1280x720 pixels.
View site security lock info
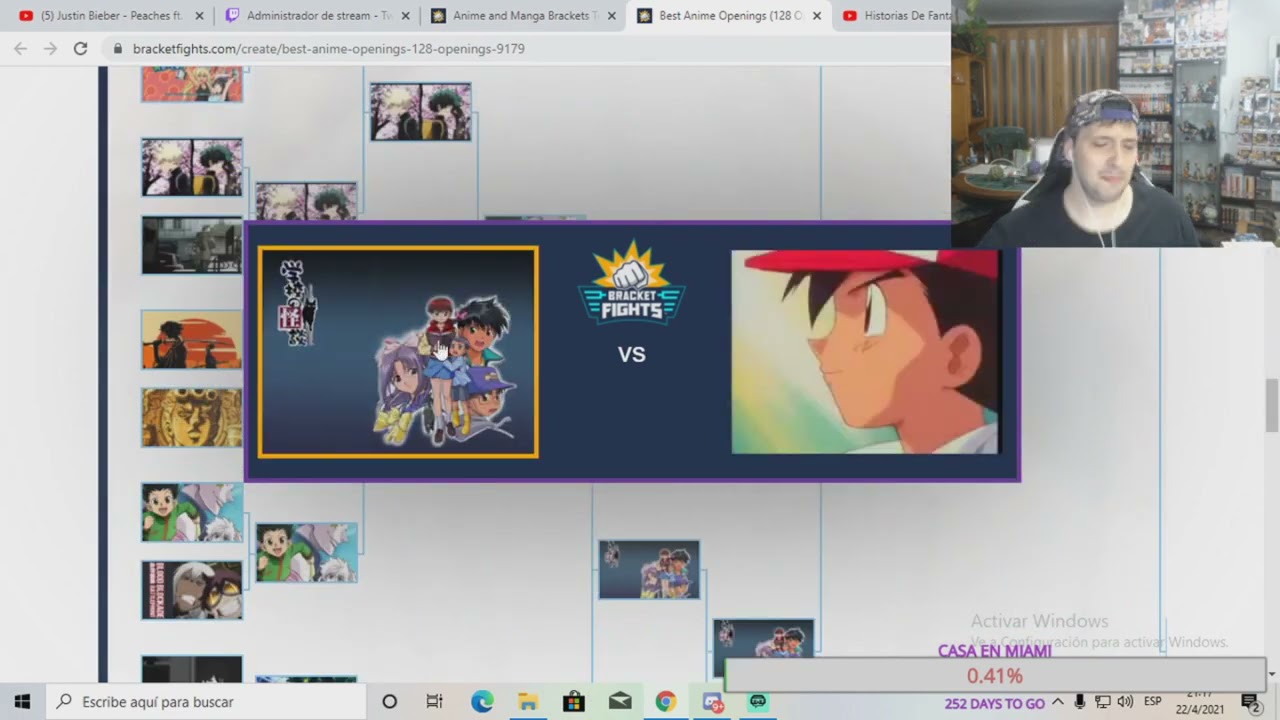coord(118,48)
